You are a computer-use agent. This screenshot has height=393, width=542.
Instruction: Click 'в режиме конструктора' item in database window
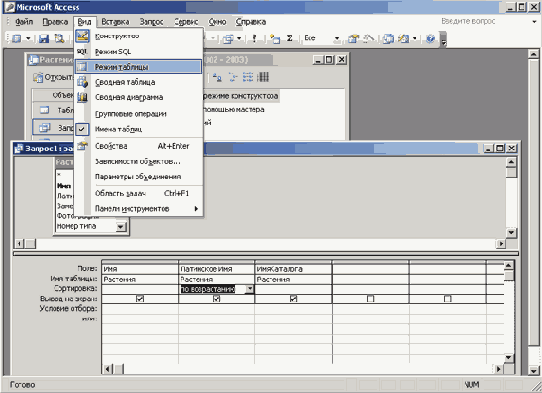pyautogui.click(x=241, y=96)
